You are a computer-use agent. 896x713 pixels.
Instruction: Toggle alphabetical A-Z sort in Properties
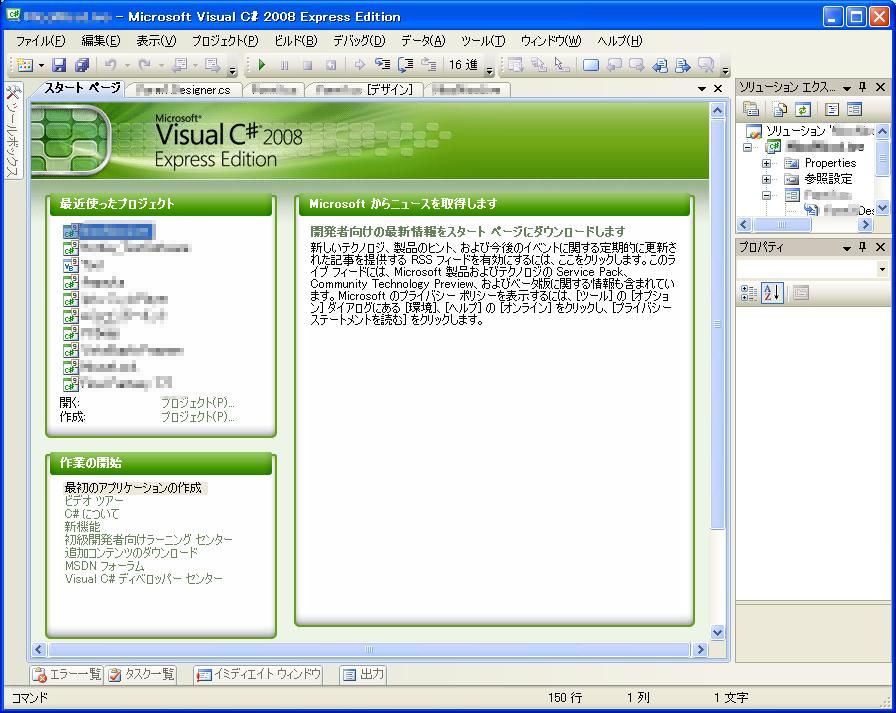pos(771,293)
